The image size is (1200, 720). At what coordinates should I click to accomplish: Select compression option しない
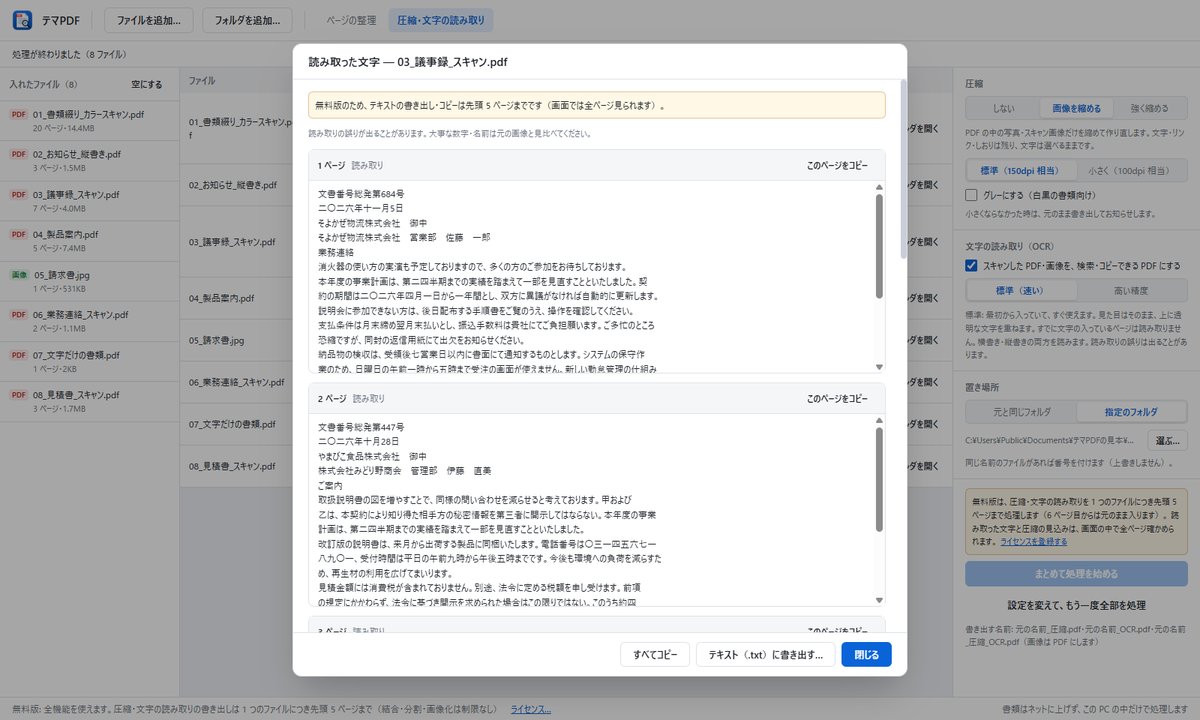pyautogui.click(x=1002, y=108)
